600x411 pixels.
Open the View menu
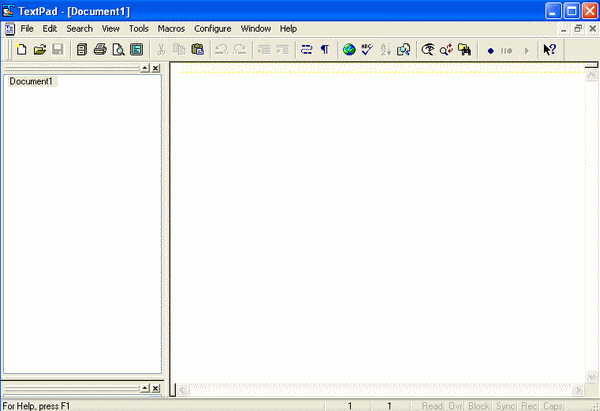click(111, 29)
